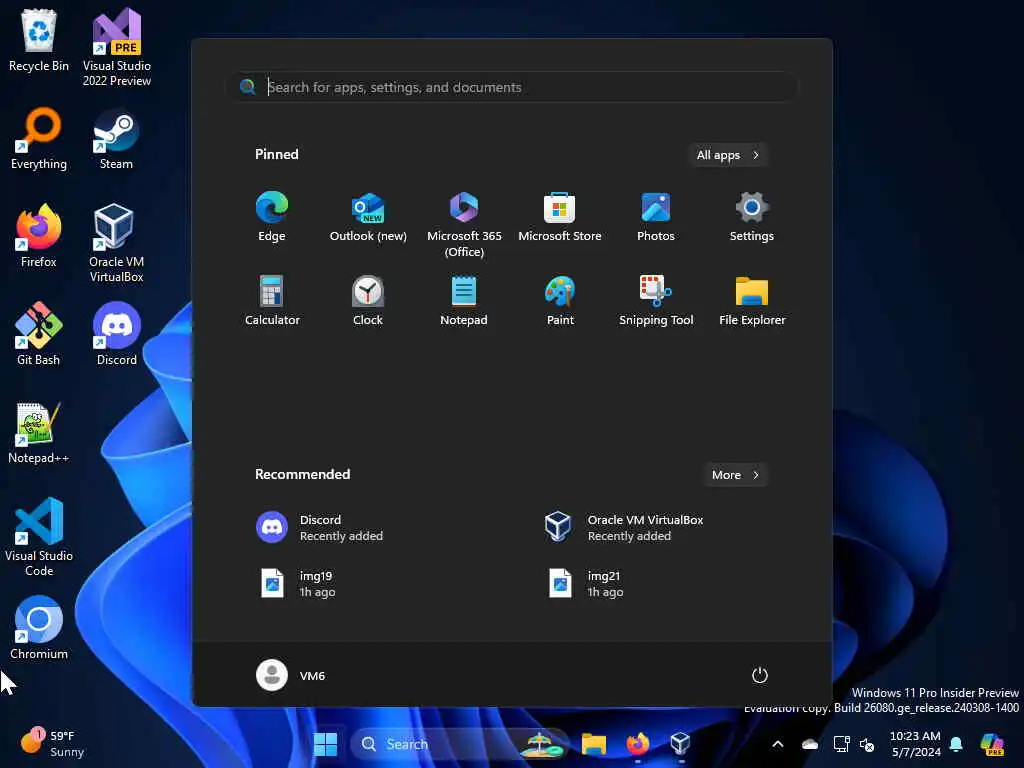Click muted volume tray icon
The height and width of the screenshot is (768, 1024).
pyautogui.click(x=867, y=744)
